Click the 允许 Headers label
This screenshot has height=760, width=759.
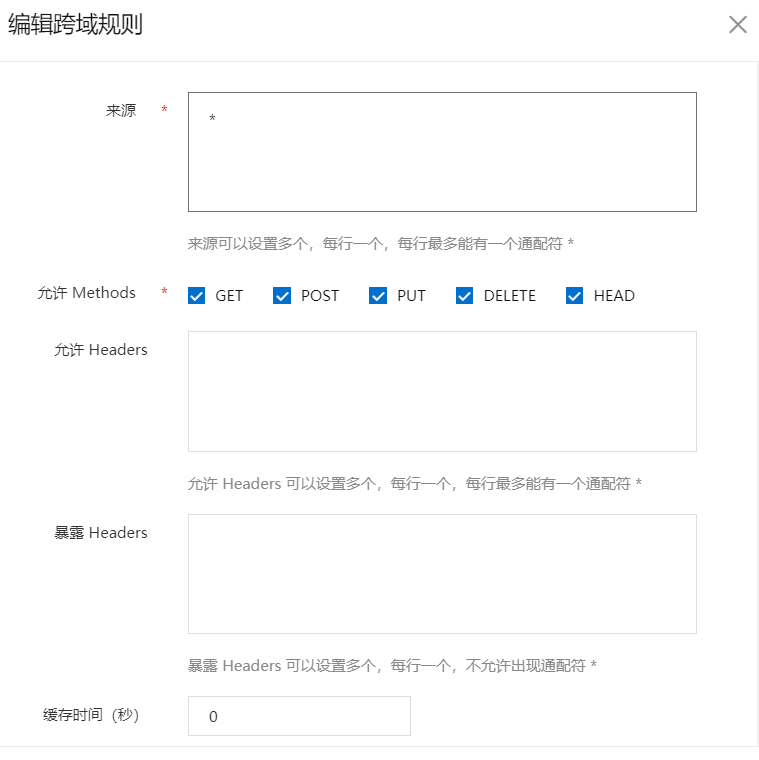(100, 349)
